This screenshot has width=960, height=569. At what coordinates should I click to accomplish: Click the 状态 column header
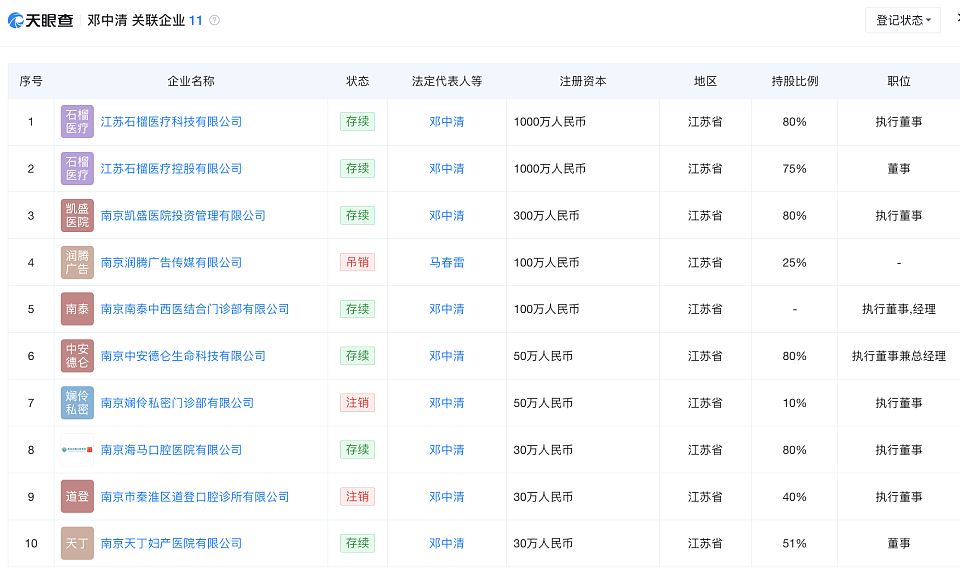[x=358, y=81]
